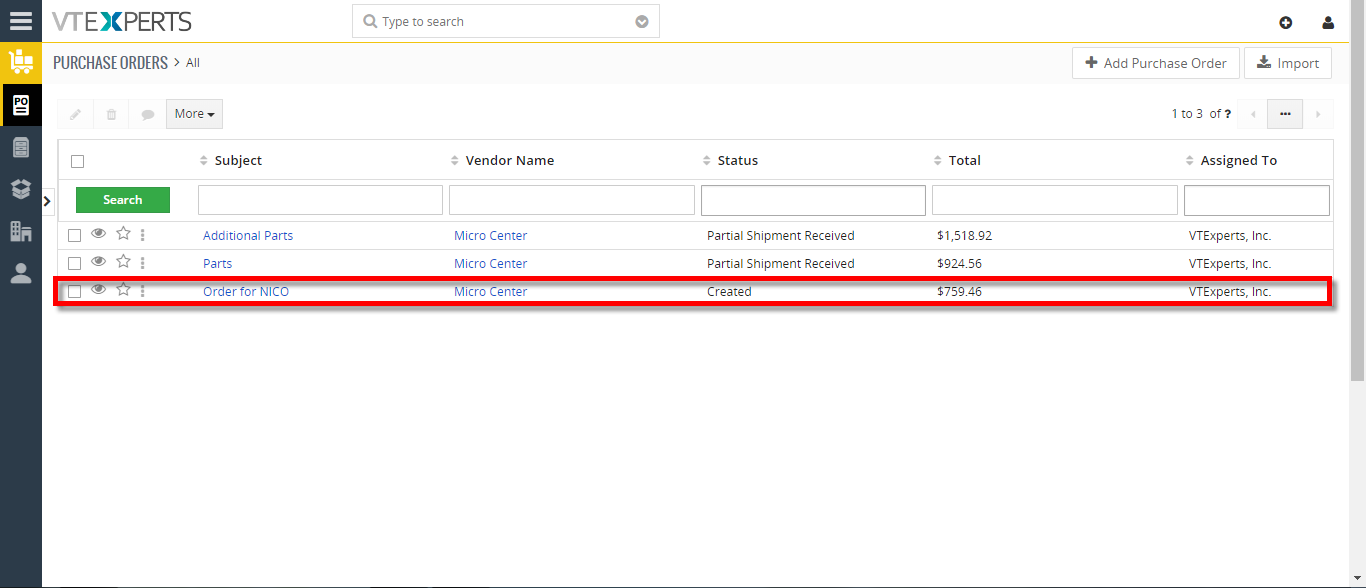Open the calculator-style sidebar module icon
Screen dimensions: 1366x588
click(x=20, y=147)
